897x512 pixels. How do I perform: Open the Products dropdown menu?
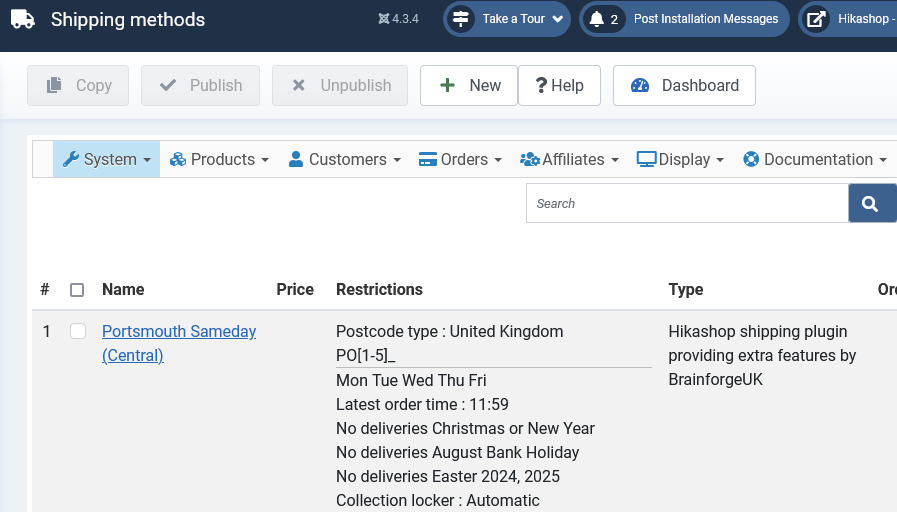click(219, 159)
